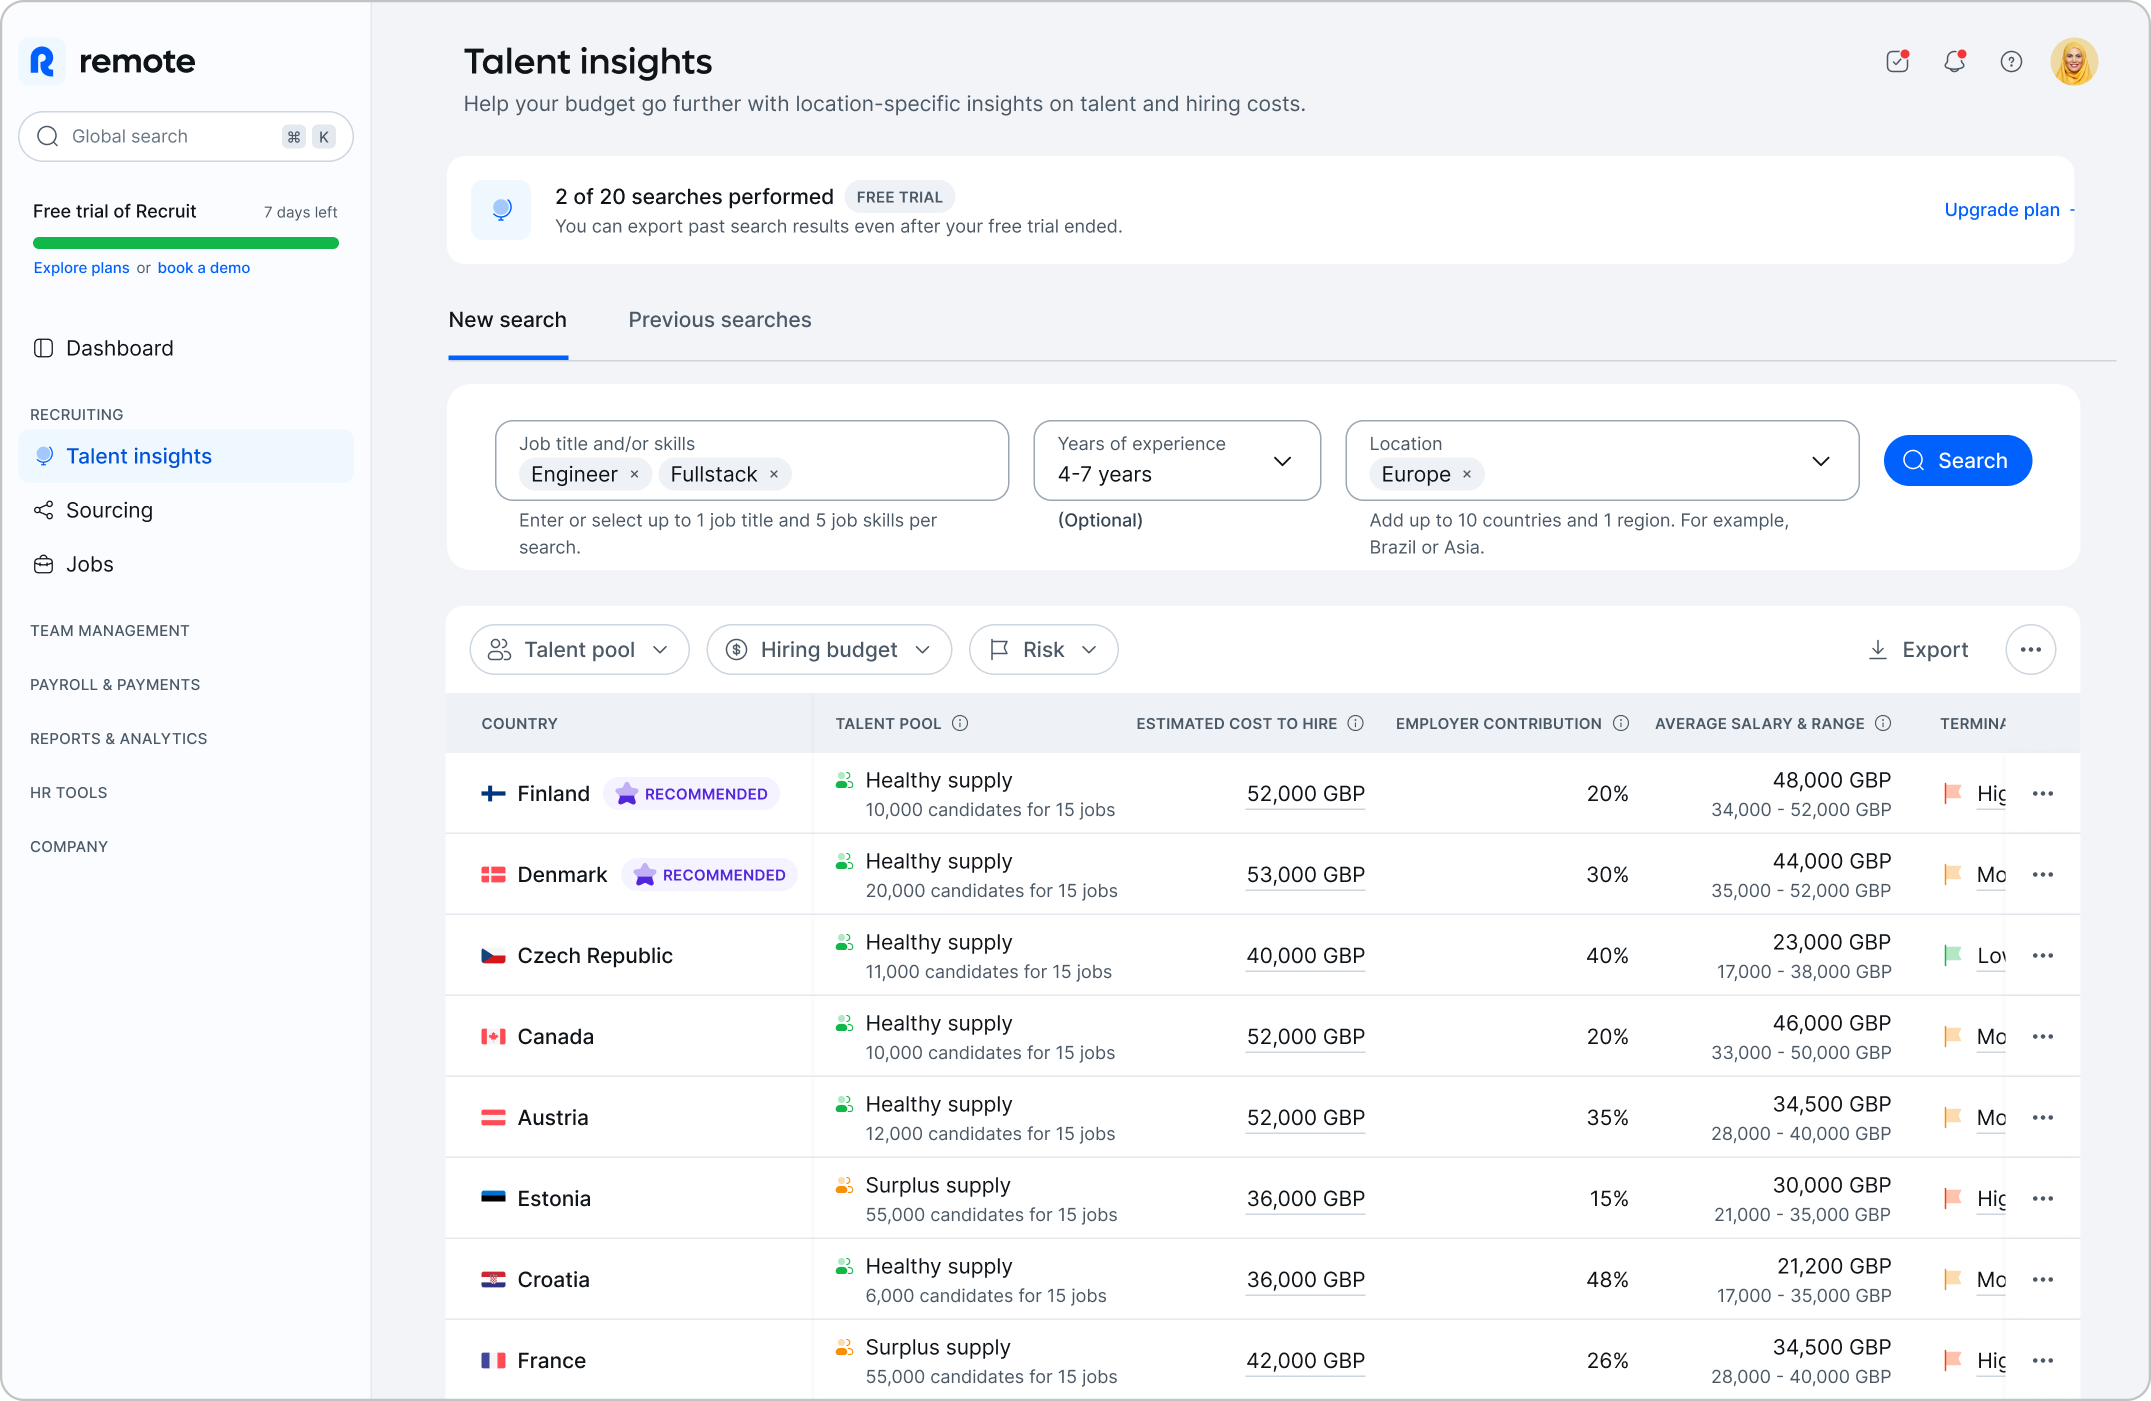Open row options for the Finland row
This screenshot has height=1401, width=2151.
click(2043, 793)
